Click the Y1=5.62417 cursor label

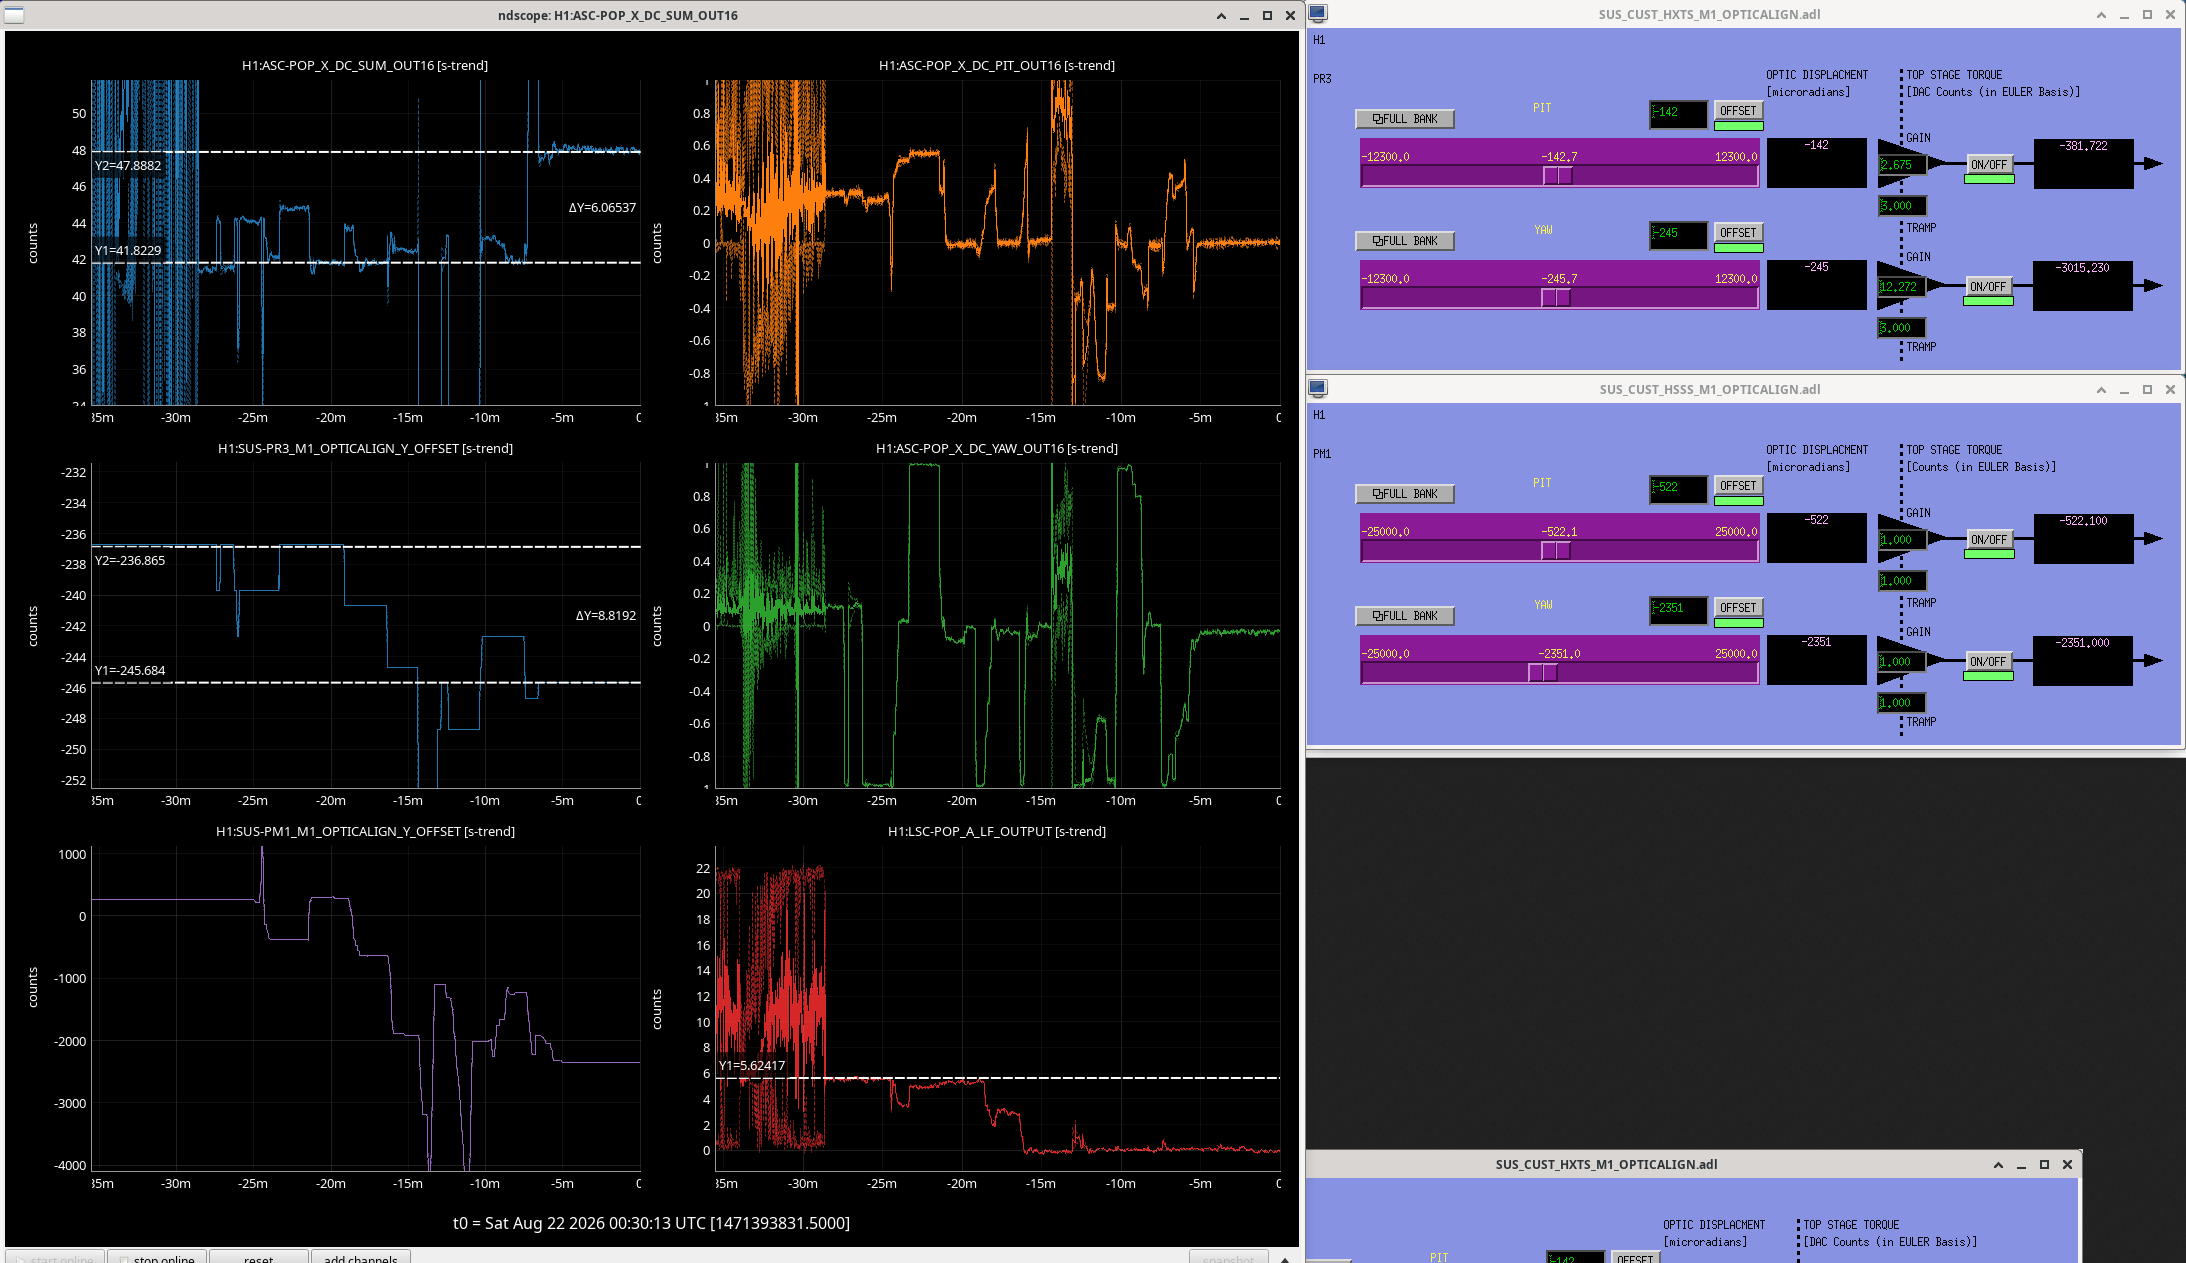point(752,1066)
